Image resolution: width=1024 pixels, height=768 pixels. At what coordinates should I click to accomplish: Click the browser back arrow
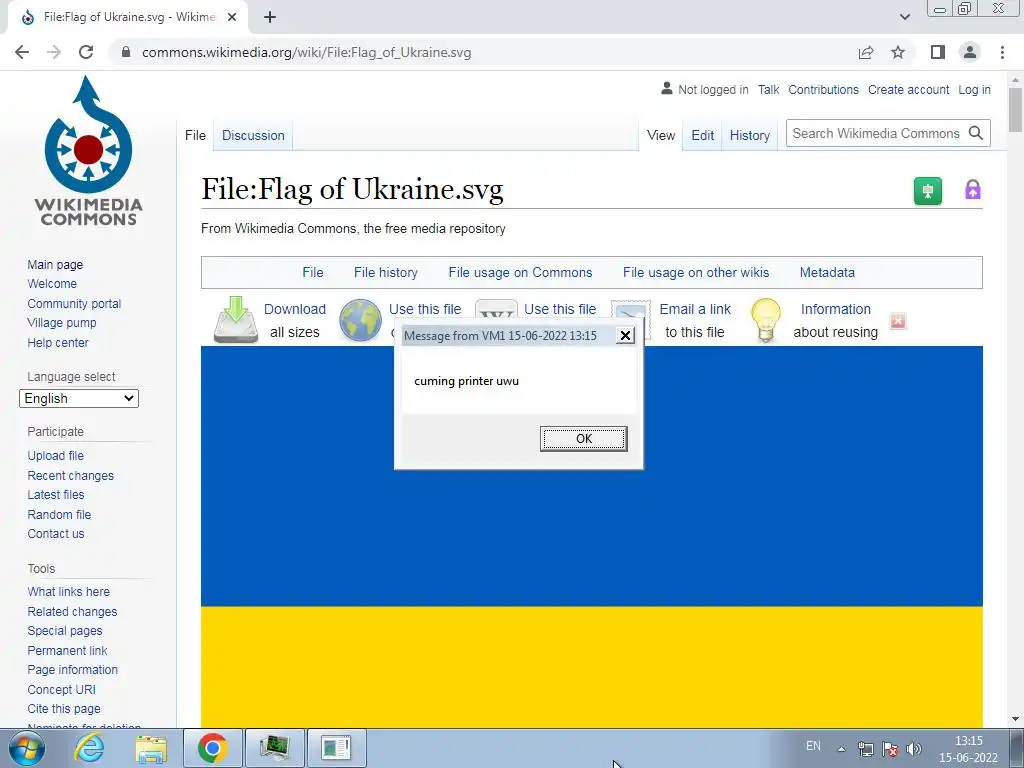[22, 52]
